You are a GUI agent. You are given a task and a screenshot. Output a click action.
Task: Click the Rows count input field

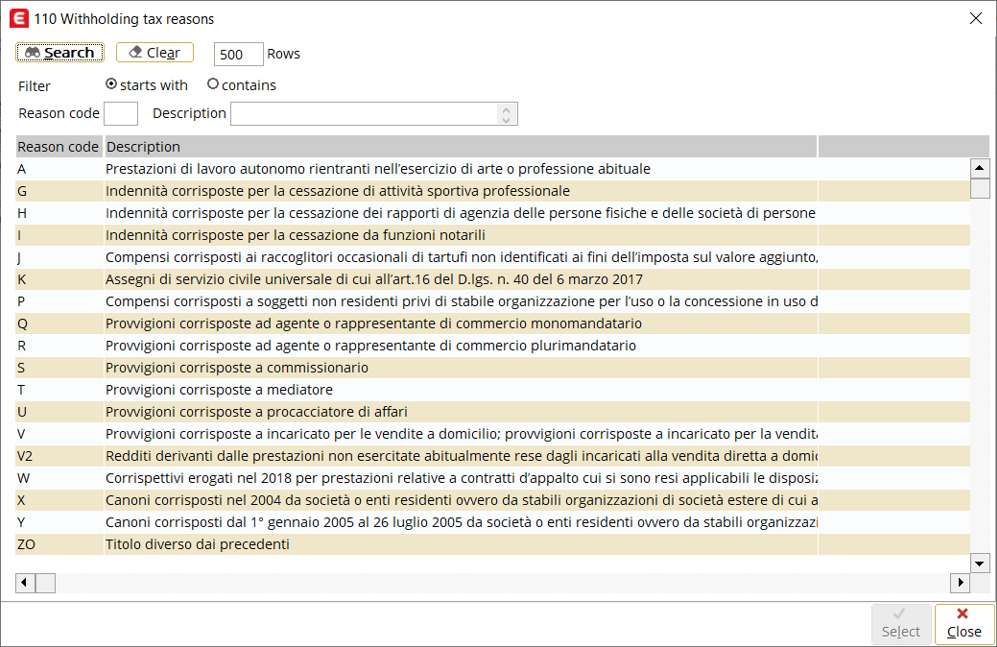[238, 54]
